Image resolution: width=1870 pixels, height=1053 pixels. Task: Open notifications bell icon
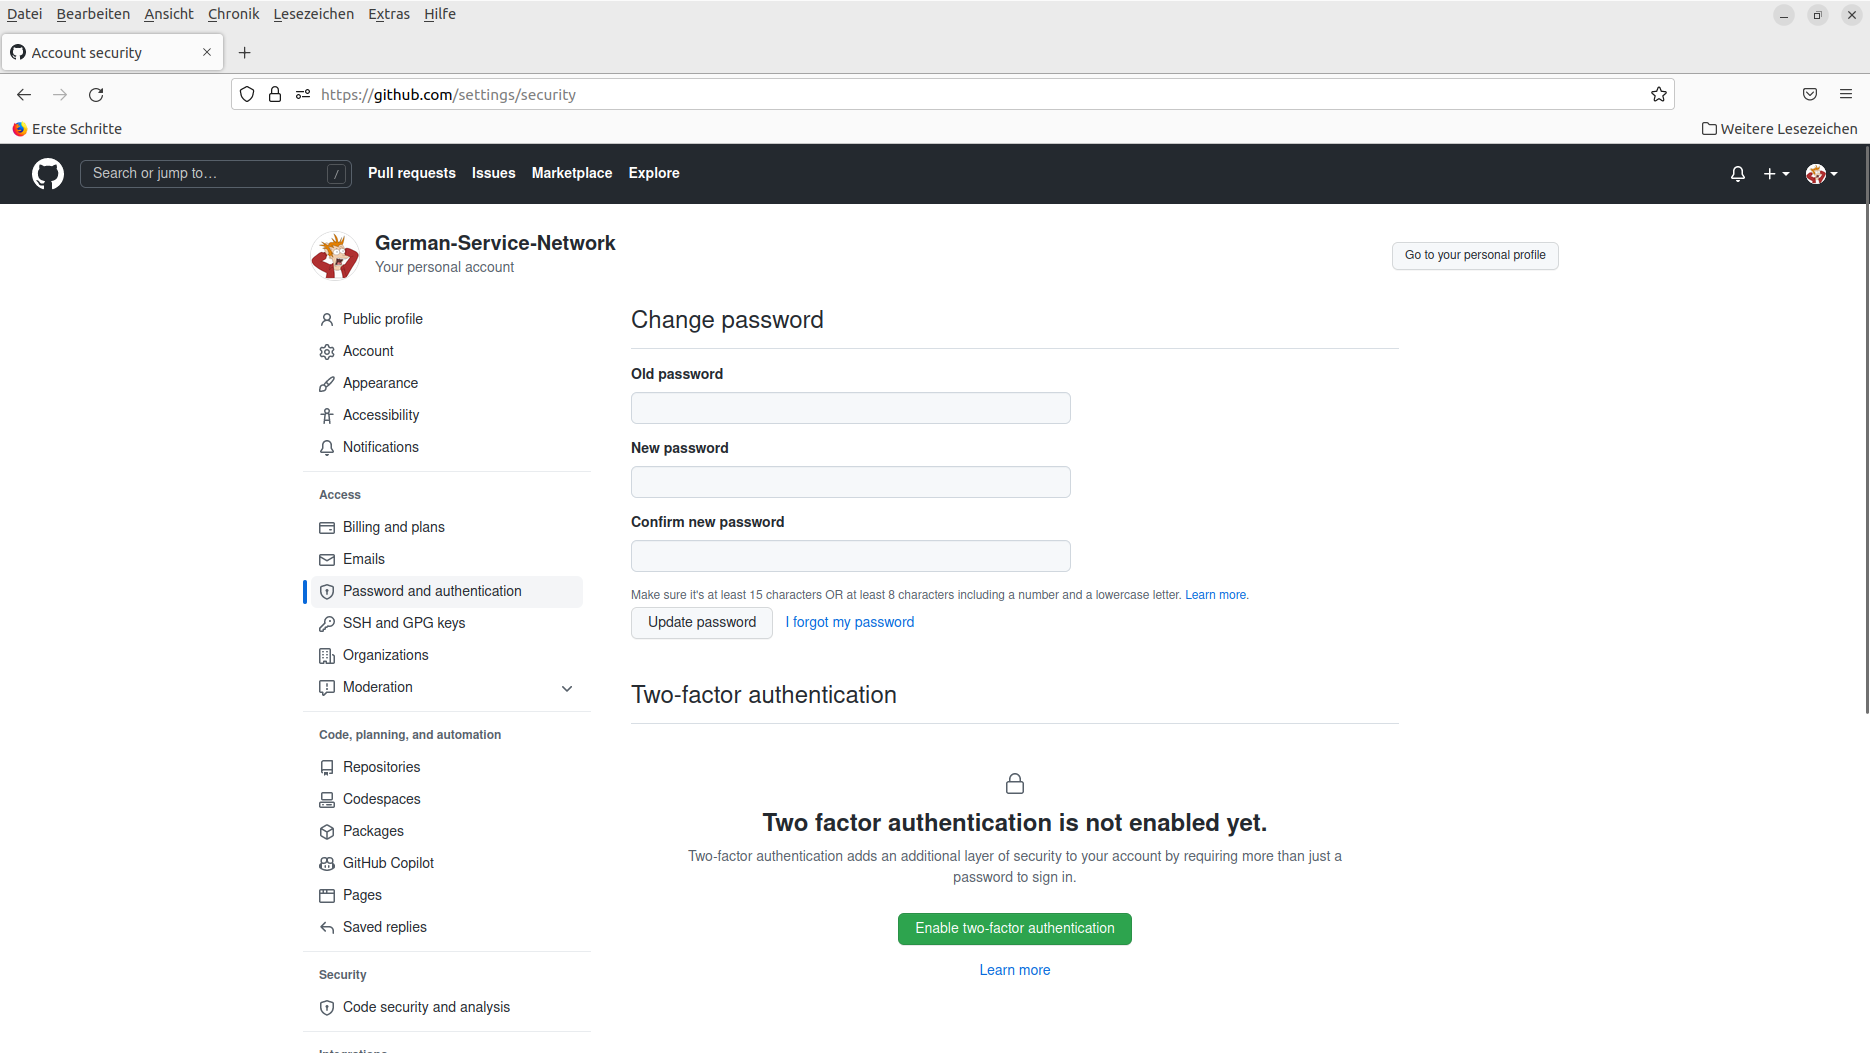pyautogui.click(x=1738, y=174)
